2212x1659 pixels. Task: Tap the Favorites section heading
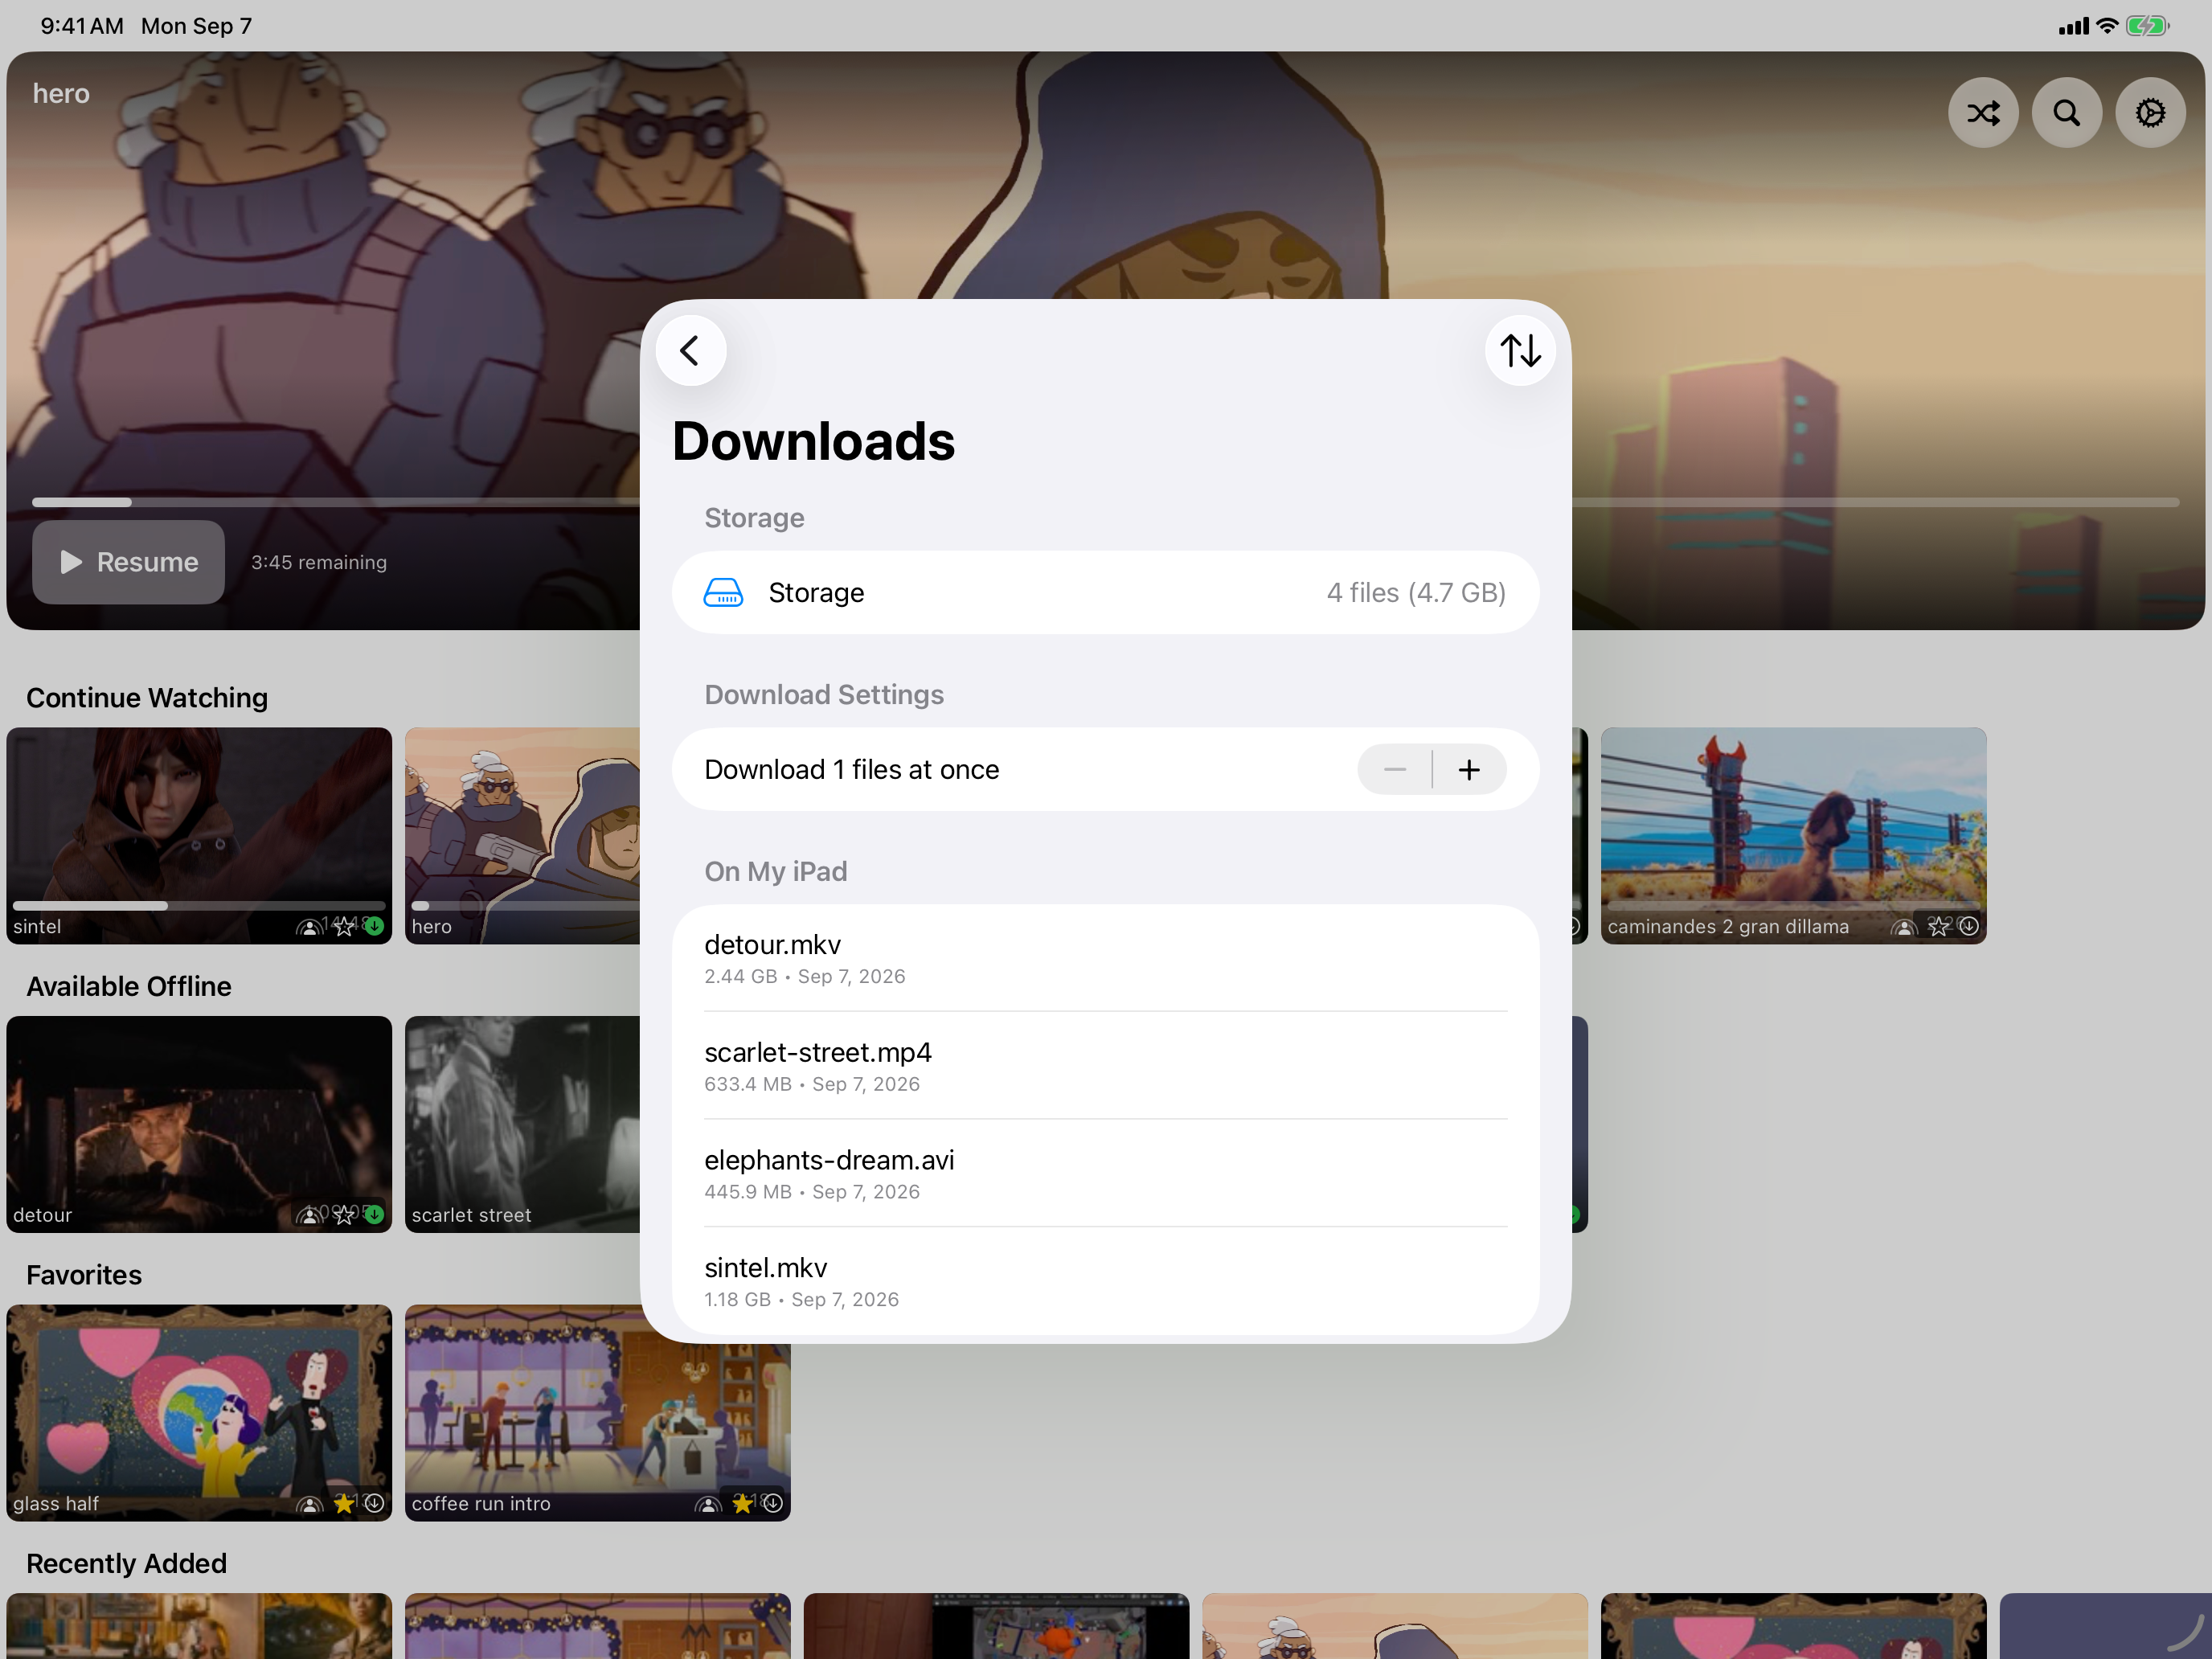click(84, 1275)
